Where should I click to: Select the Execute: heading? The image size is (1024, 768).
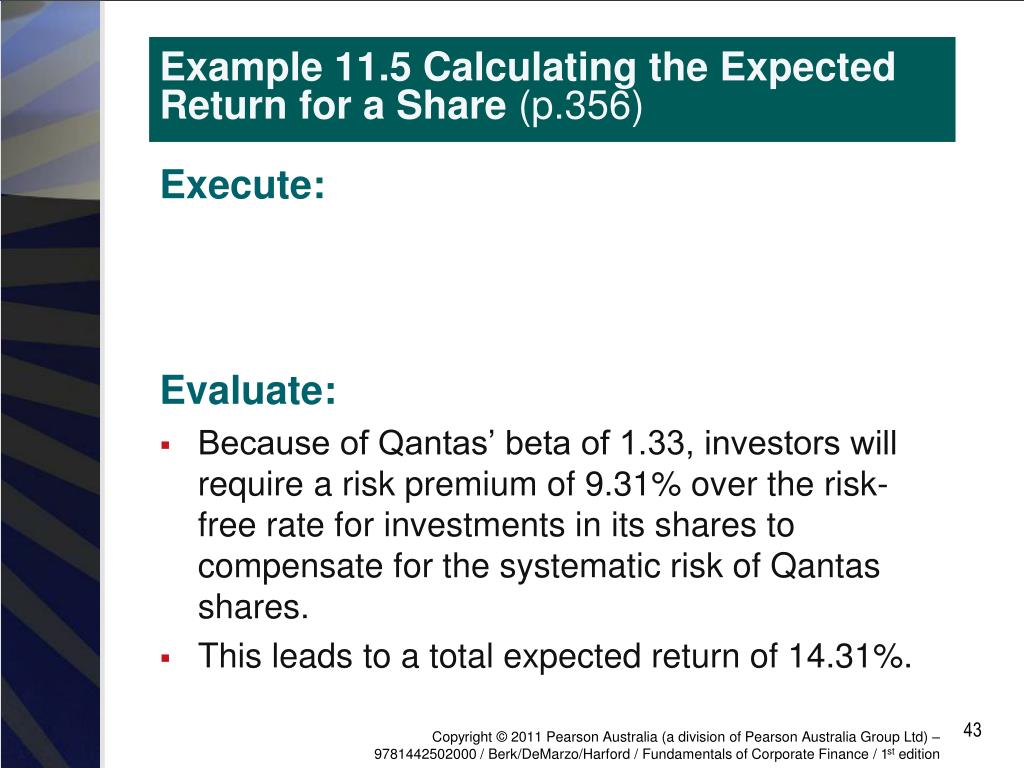243,185
